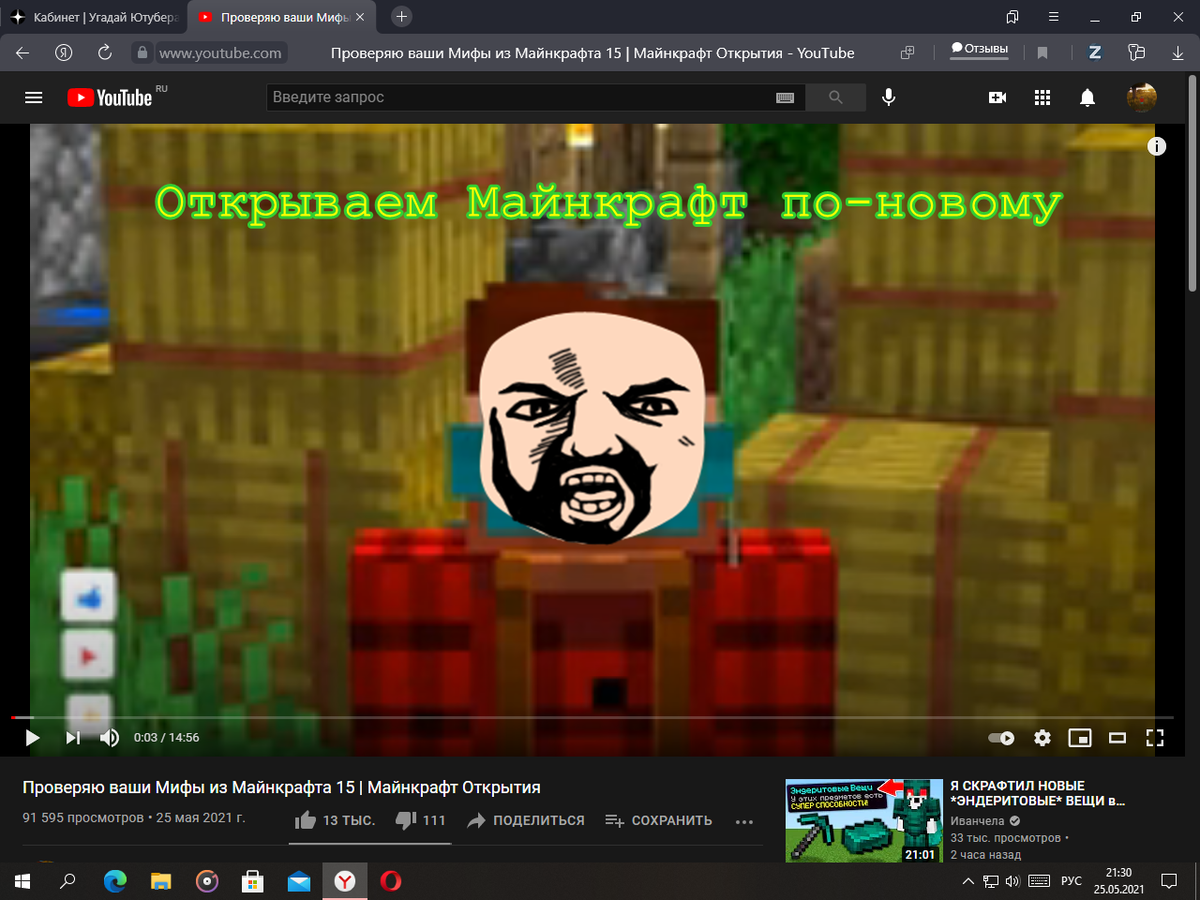The width and height of the screenshot is (1200, 900).
Task: Toggle the autoplay switch in the player
Action: (x=999, y=738)
